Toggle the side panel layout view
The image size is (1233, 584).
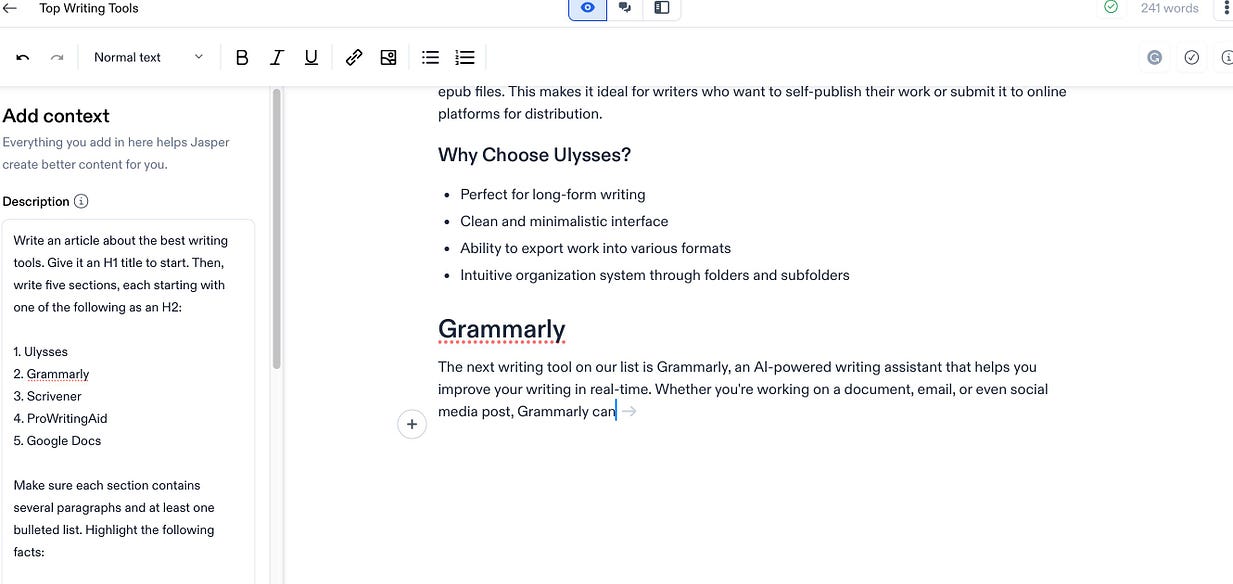pyautogui.click(x=661, y=8)
